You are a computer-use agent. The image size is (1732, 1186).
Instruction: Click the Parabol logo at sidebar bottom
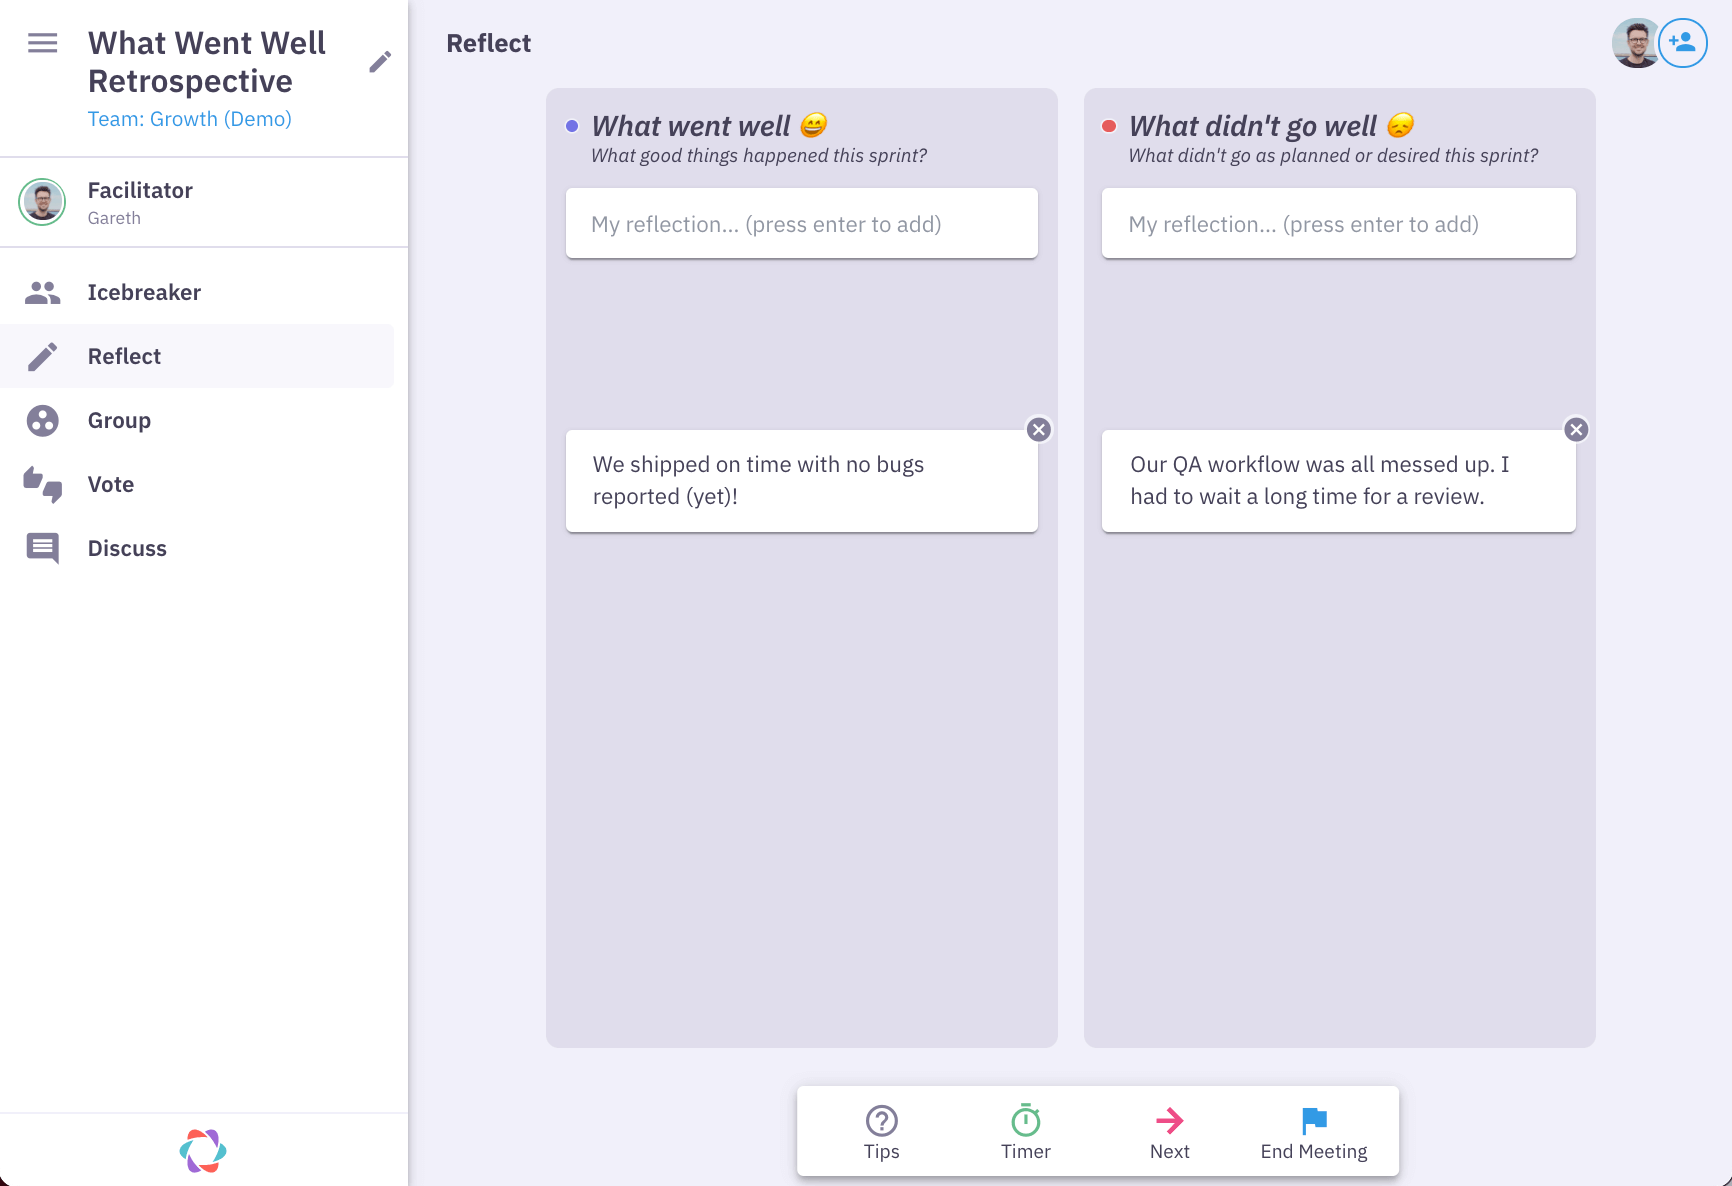point(203,1150)
